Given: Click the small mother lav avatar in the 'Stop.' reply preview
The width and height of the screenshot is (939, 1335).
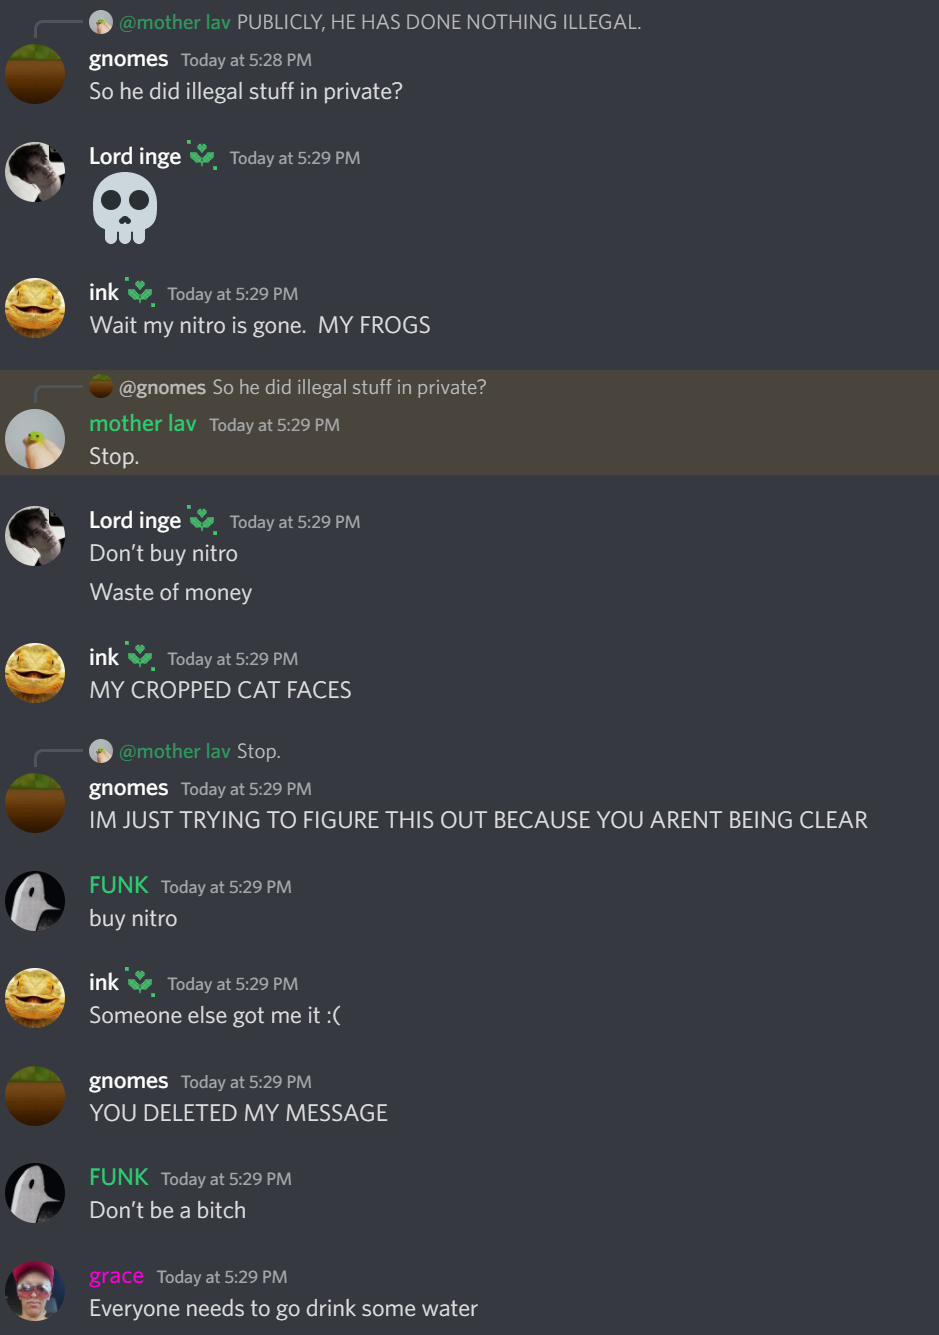Looking at the screenshot, I should point(101,751).
